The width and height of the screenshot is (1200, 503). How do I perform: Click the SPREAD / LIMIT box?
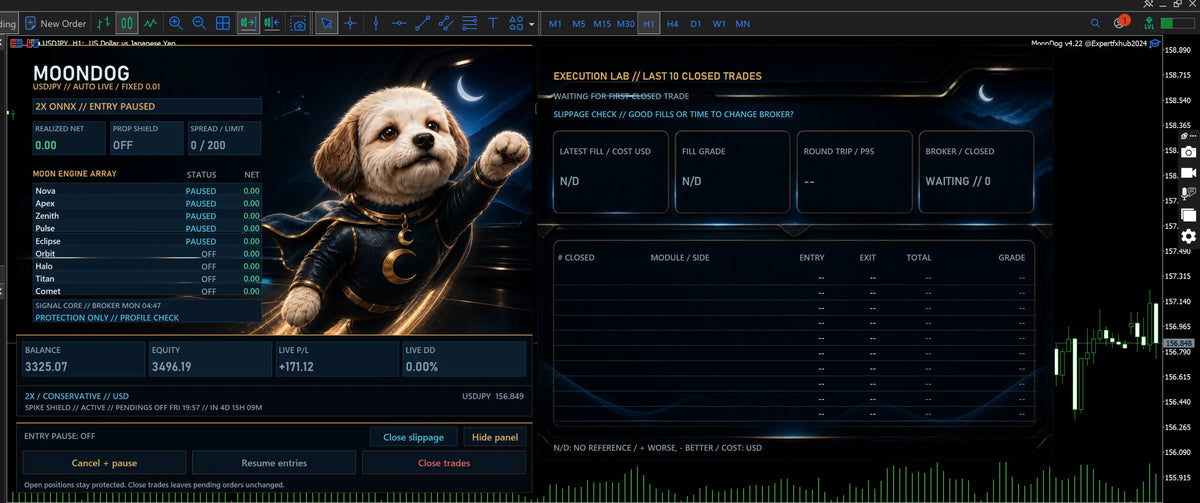click(224, 138)
